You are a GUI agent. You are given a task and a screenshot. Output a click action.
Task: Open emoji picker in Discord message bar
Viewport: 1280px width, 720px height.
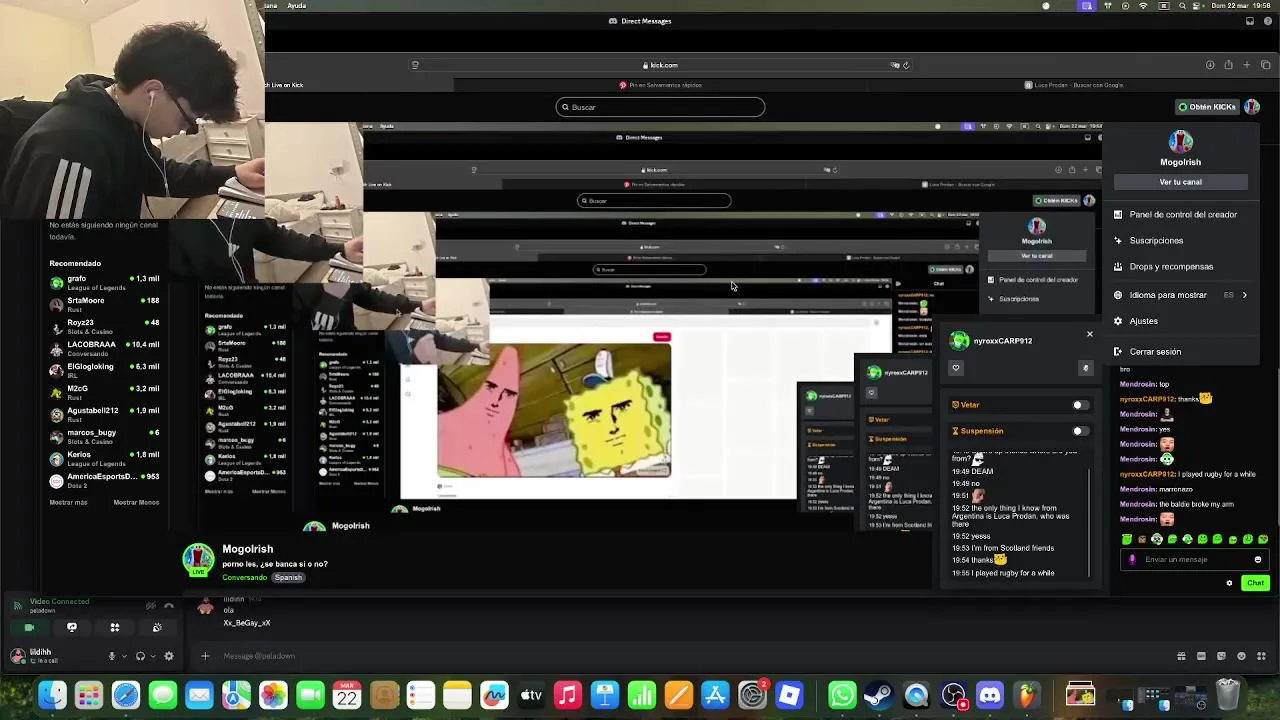click(x=1241, y=656)
